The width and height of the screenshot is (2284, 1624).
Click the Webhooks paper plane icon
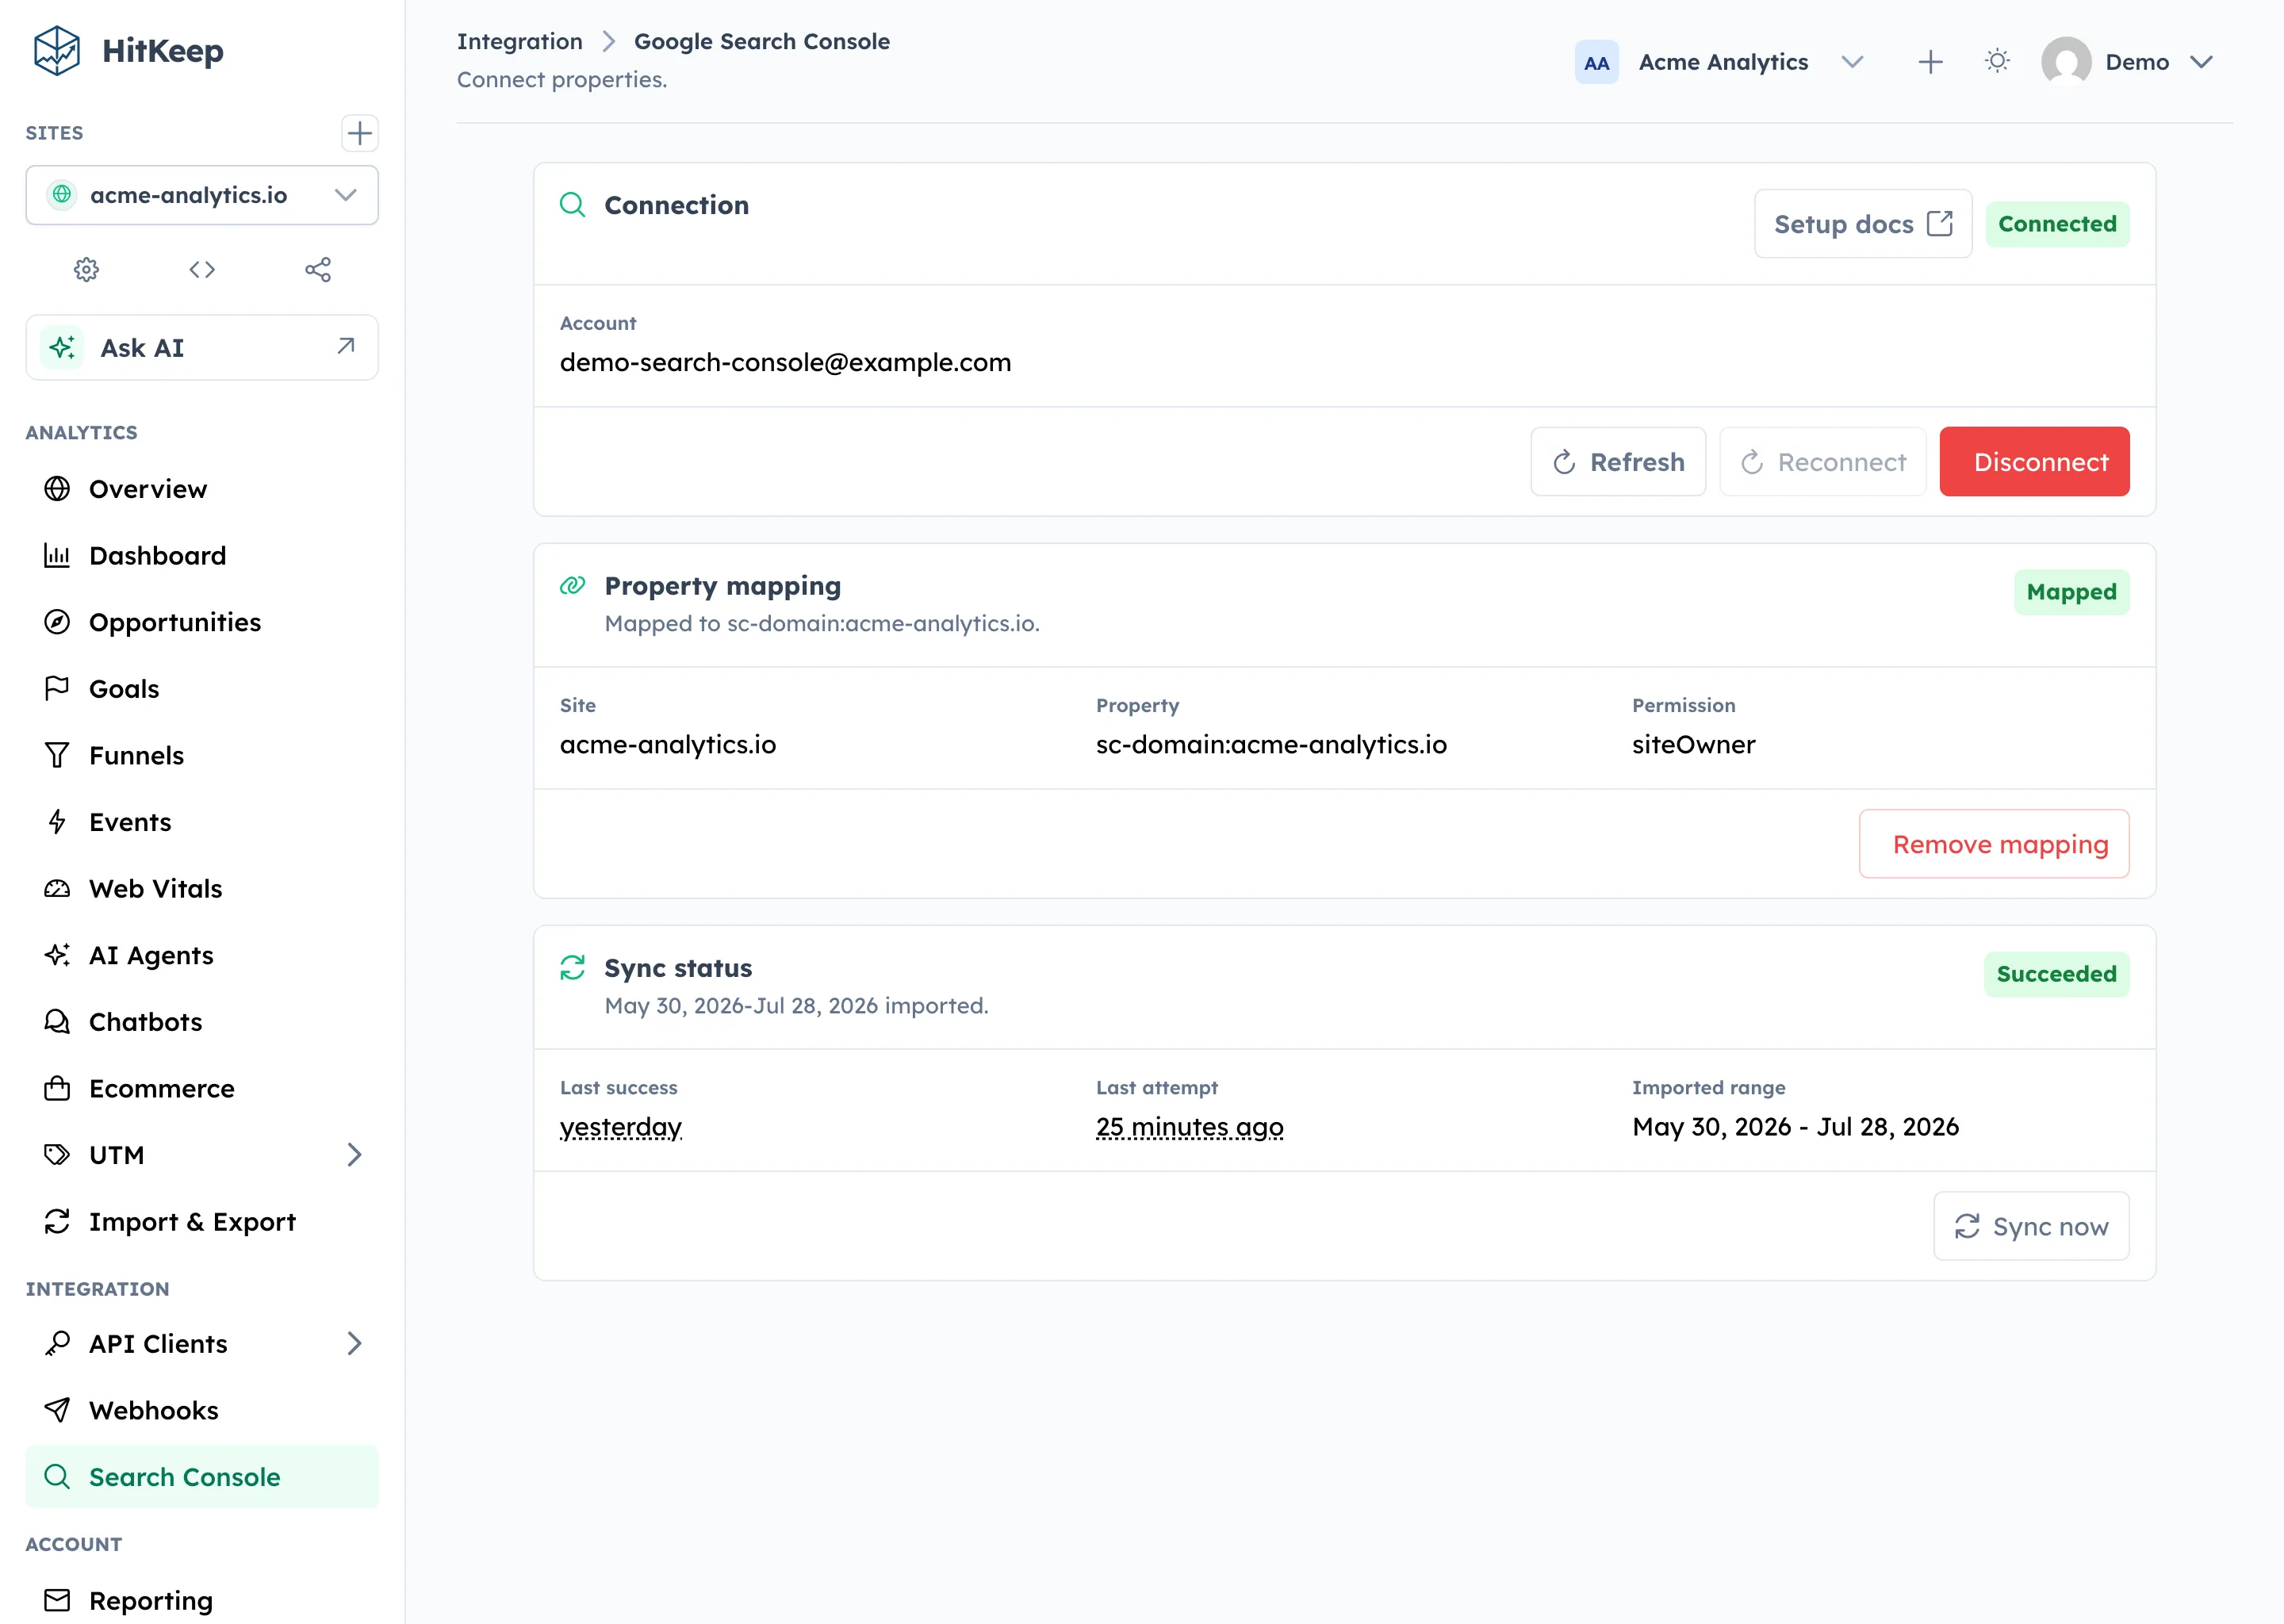pos(57,1410)
